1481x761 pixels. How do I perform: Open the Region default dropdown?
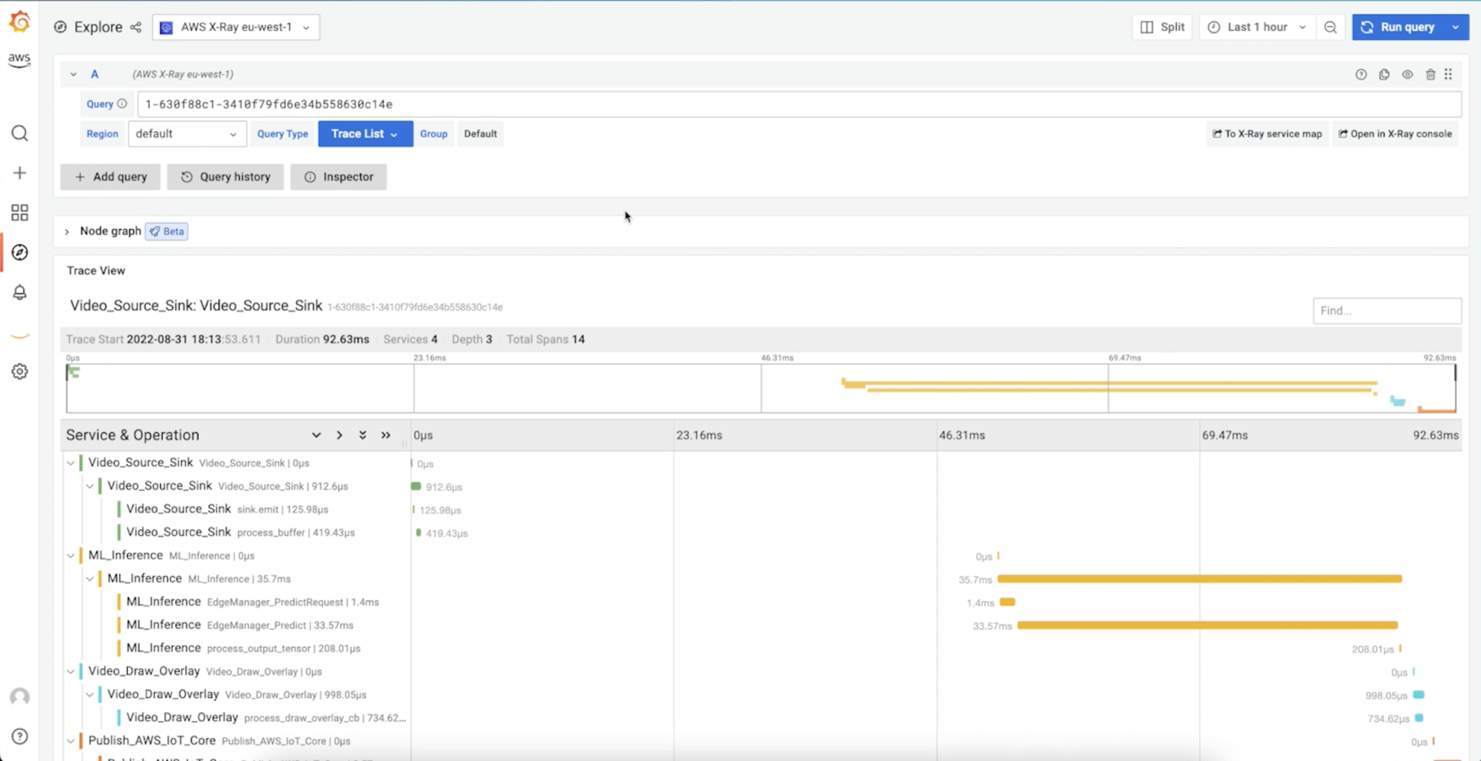[187, 134]
